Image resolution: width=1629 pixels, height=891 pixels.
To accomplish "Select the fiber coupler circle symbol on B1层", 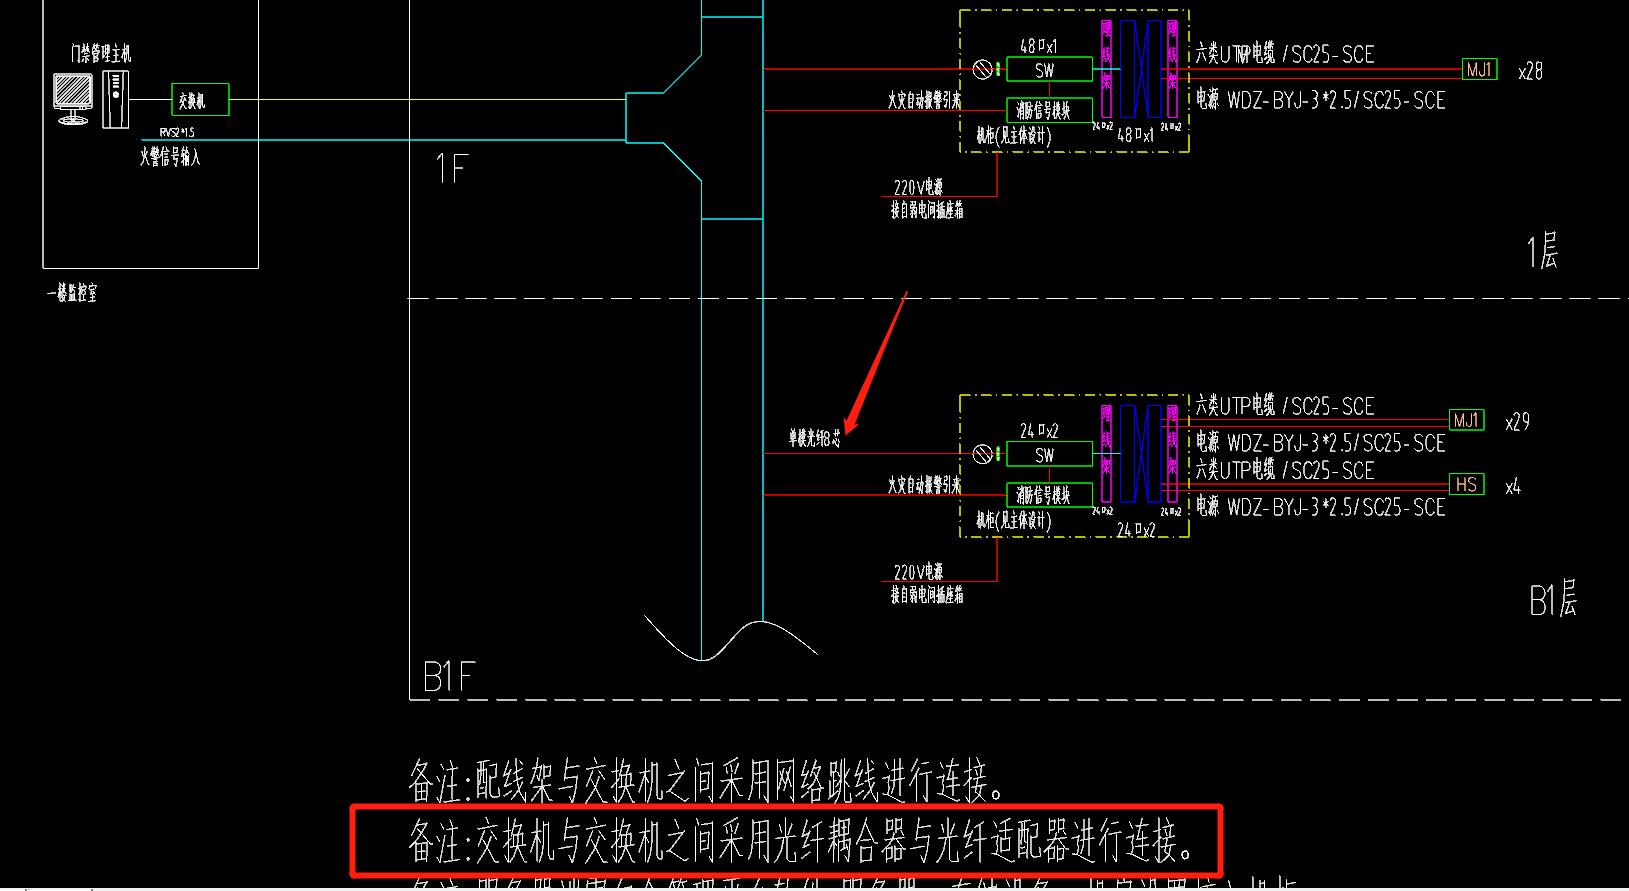I will 983,454.
